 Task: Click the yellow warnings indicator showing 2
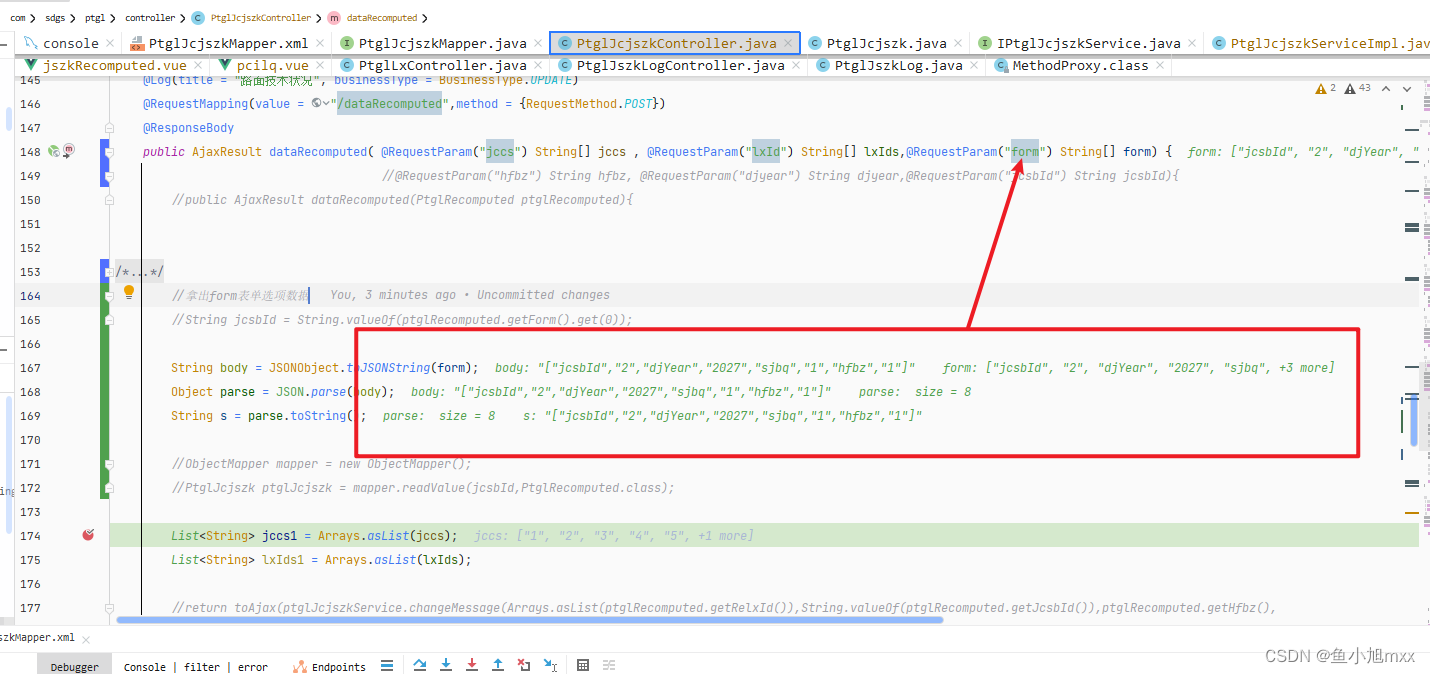(1325, 89)
